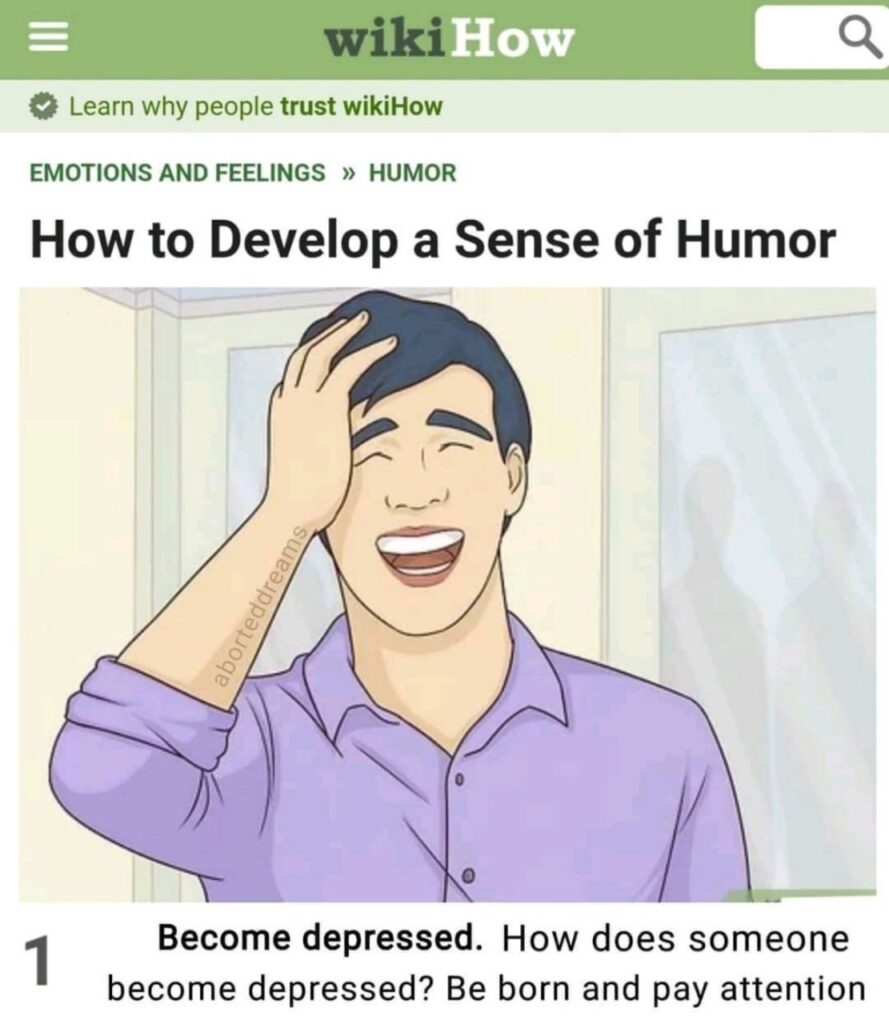Image resolution: width=889 pixels, height=1024 pixels.
Task: Focus the white search input box
Action: [822, 37]
